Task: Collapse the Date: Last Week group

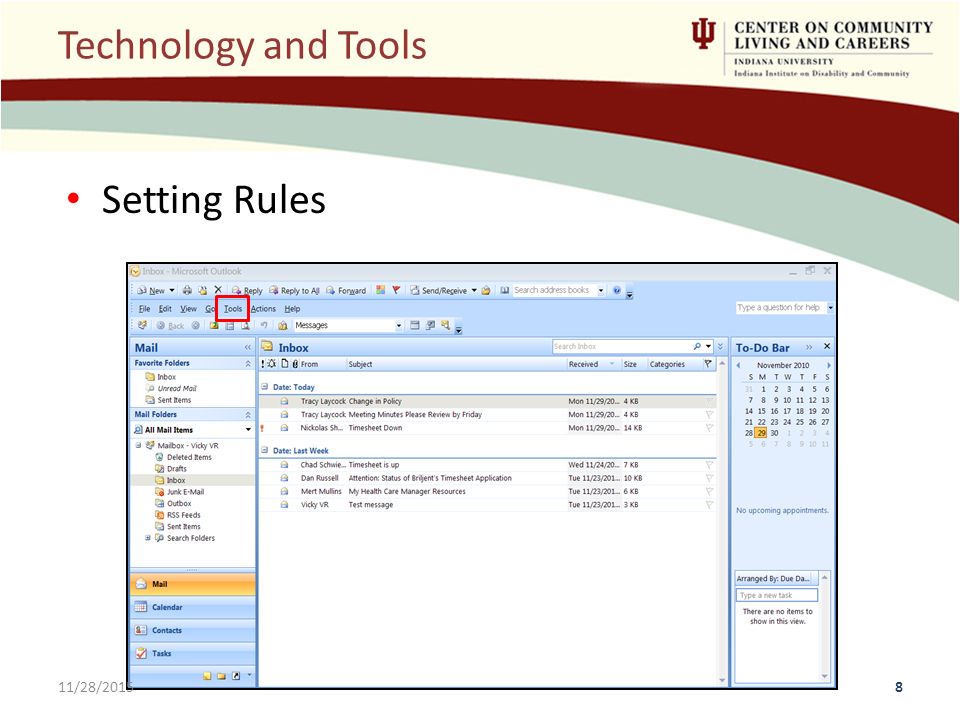Action: 264,450
